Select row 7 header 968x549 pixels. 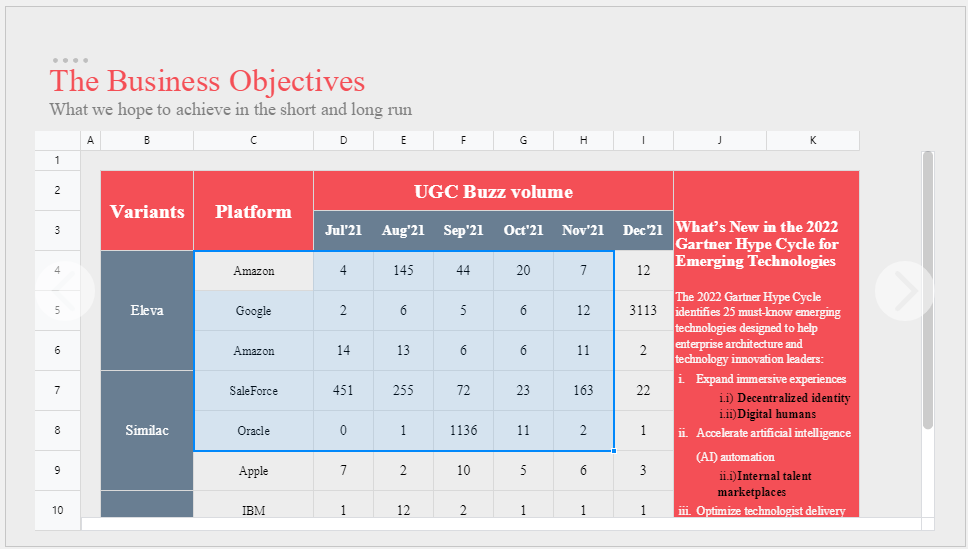coord(57,390)
